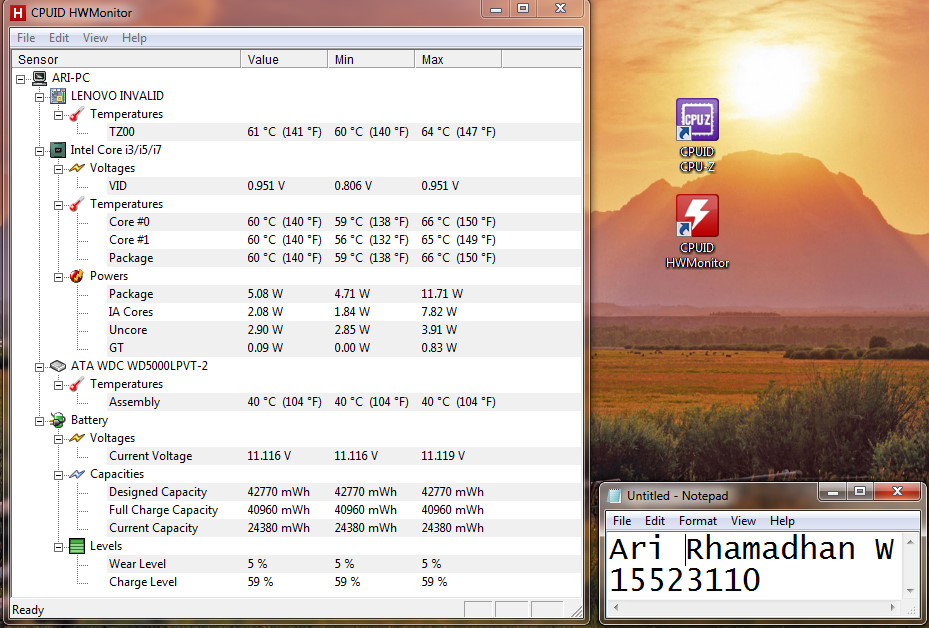Collapse the Intel Core i3/i5/i7 node

coord(40,151)
